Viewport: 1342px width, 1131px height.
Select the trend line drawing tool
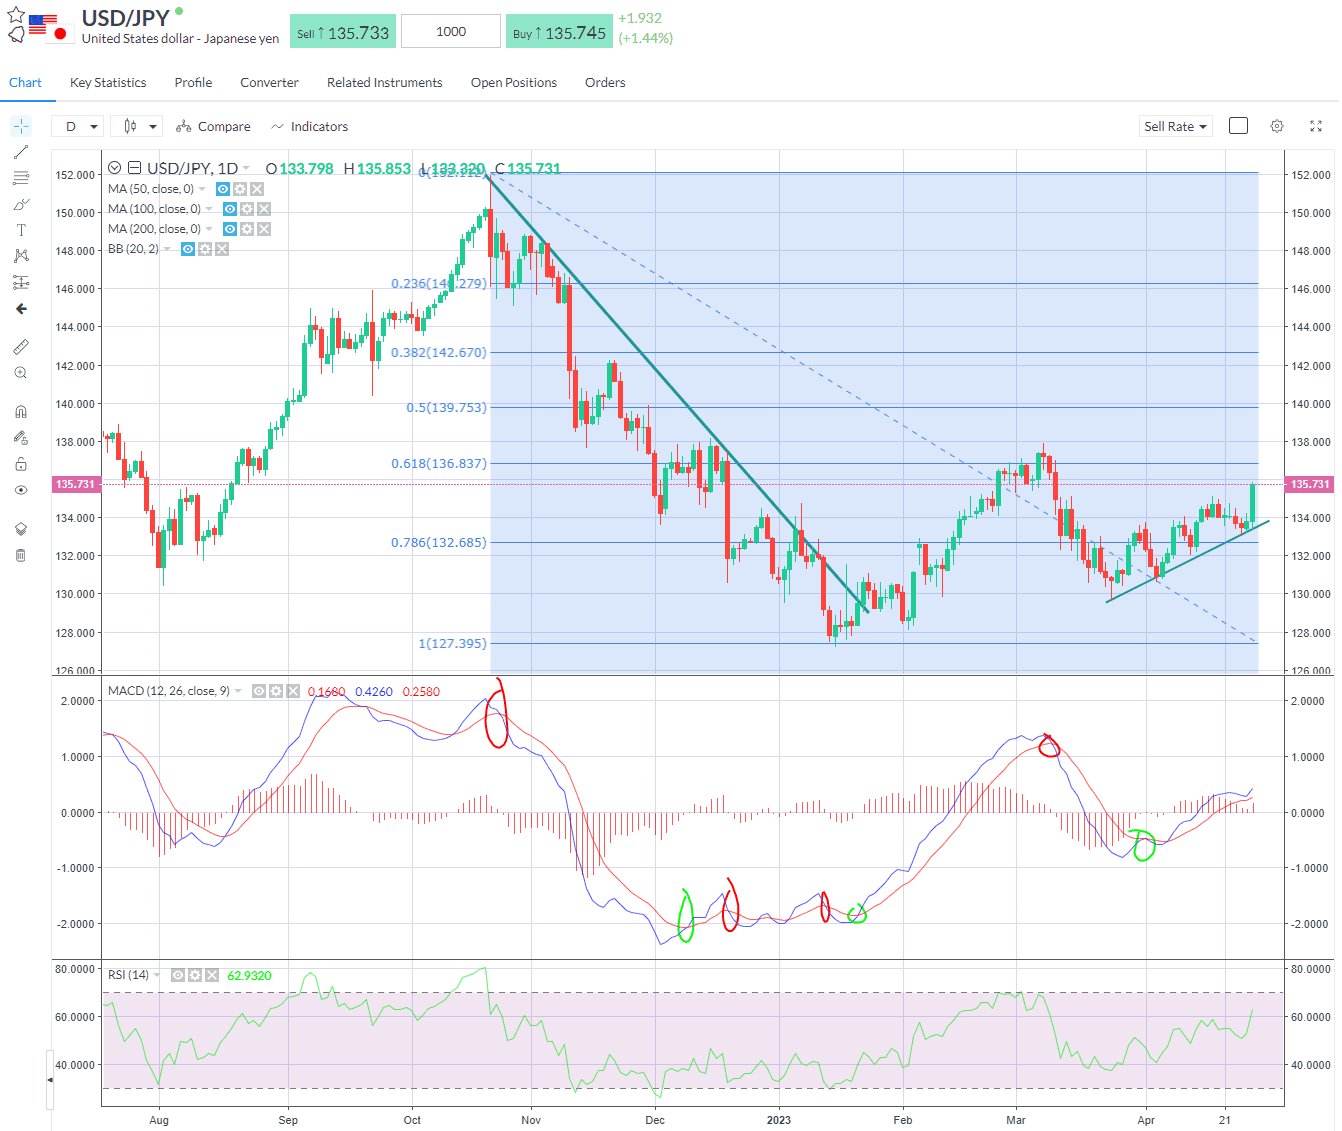[x=21, y=152]
